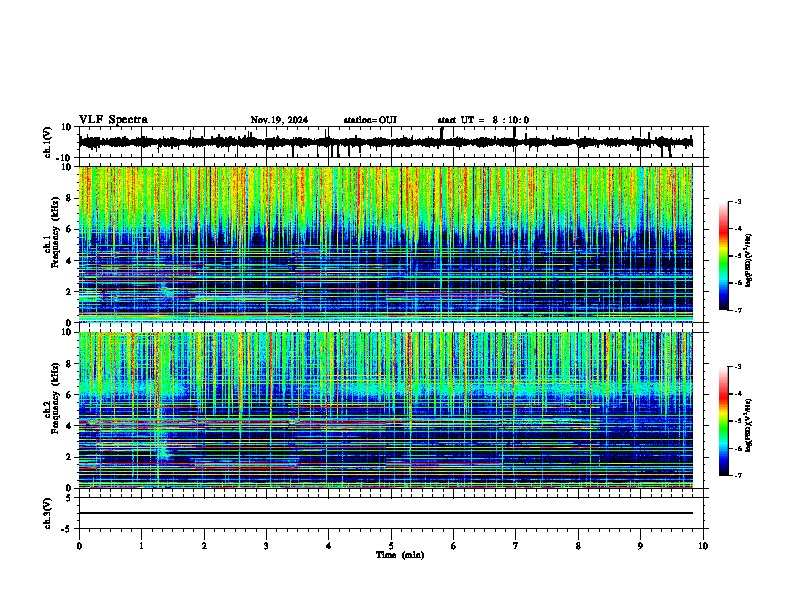Click the "3" tick on time axis

point(266,546)
